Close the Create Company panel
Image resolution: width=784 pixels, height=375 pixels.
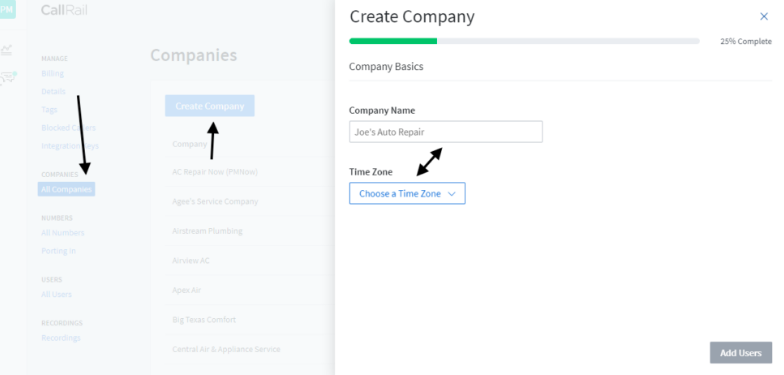click(764, 16)
